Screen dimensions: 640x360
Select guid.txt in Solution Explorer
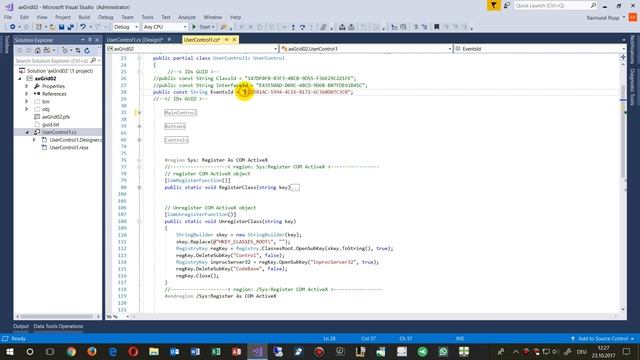pyautogui.click(x=51, y=124)
